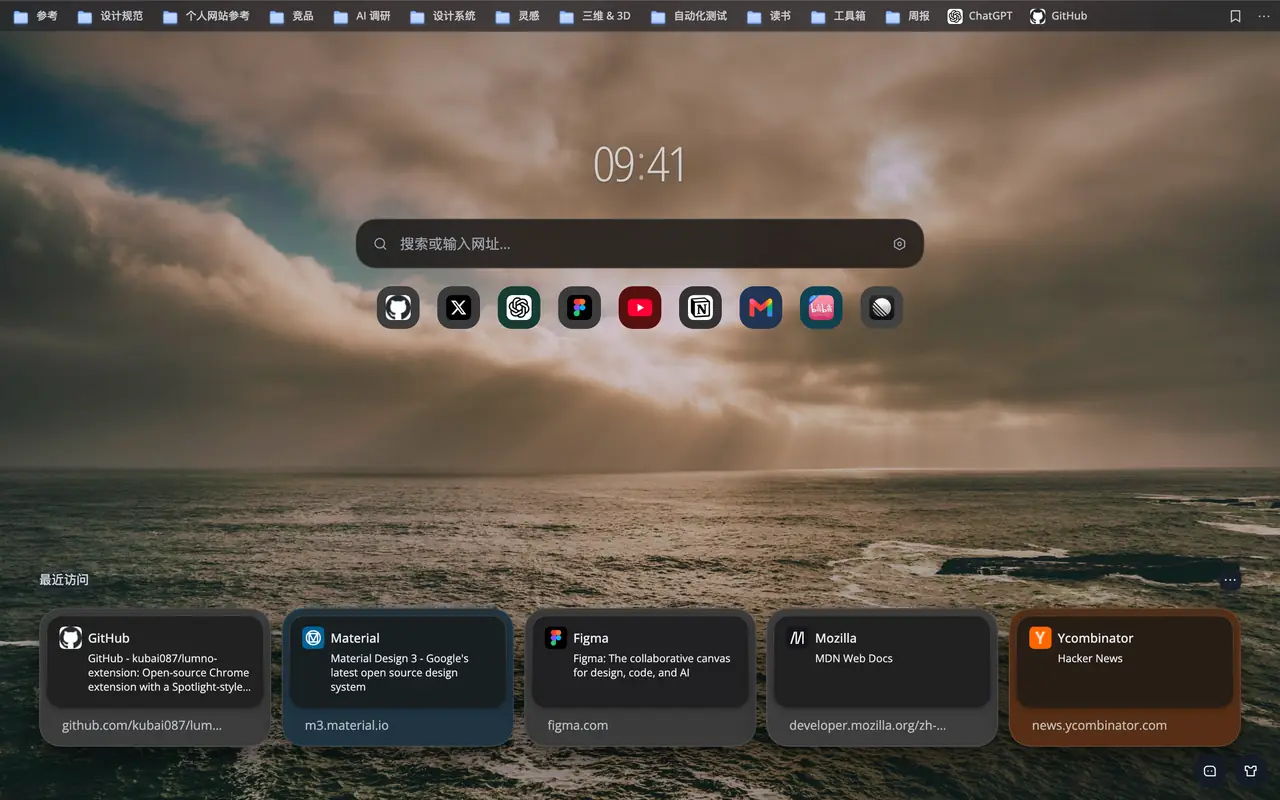Click the 最近访问 section heading
Viewport: 1280px width, 800px height.
64,580
